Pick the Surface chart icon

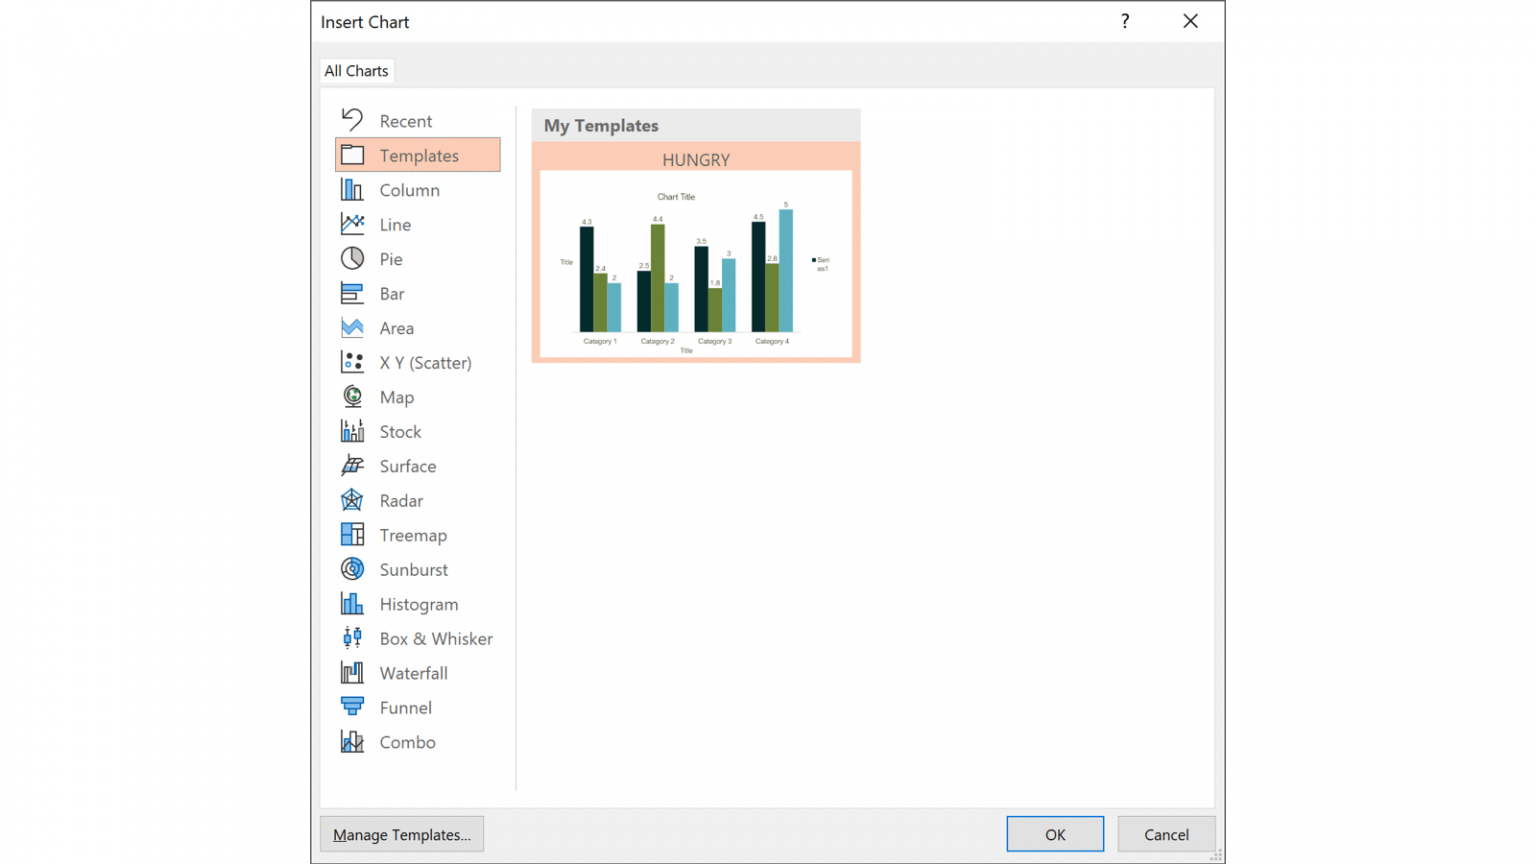pos(352,465)
